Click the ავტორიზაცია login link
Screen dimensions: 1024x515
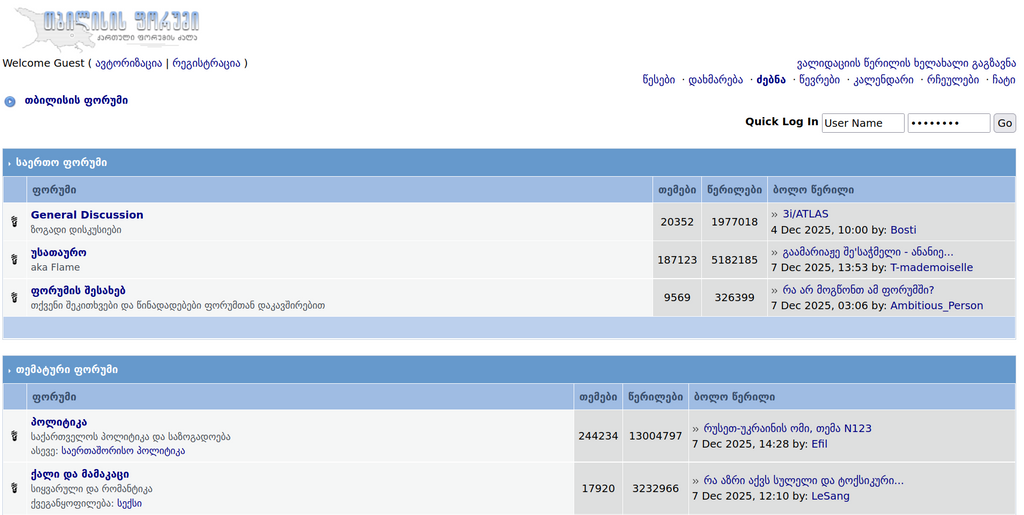[129, 63]
